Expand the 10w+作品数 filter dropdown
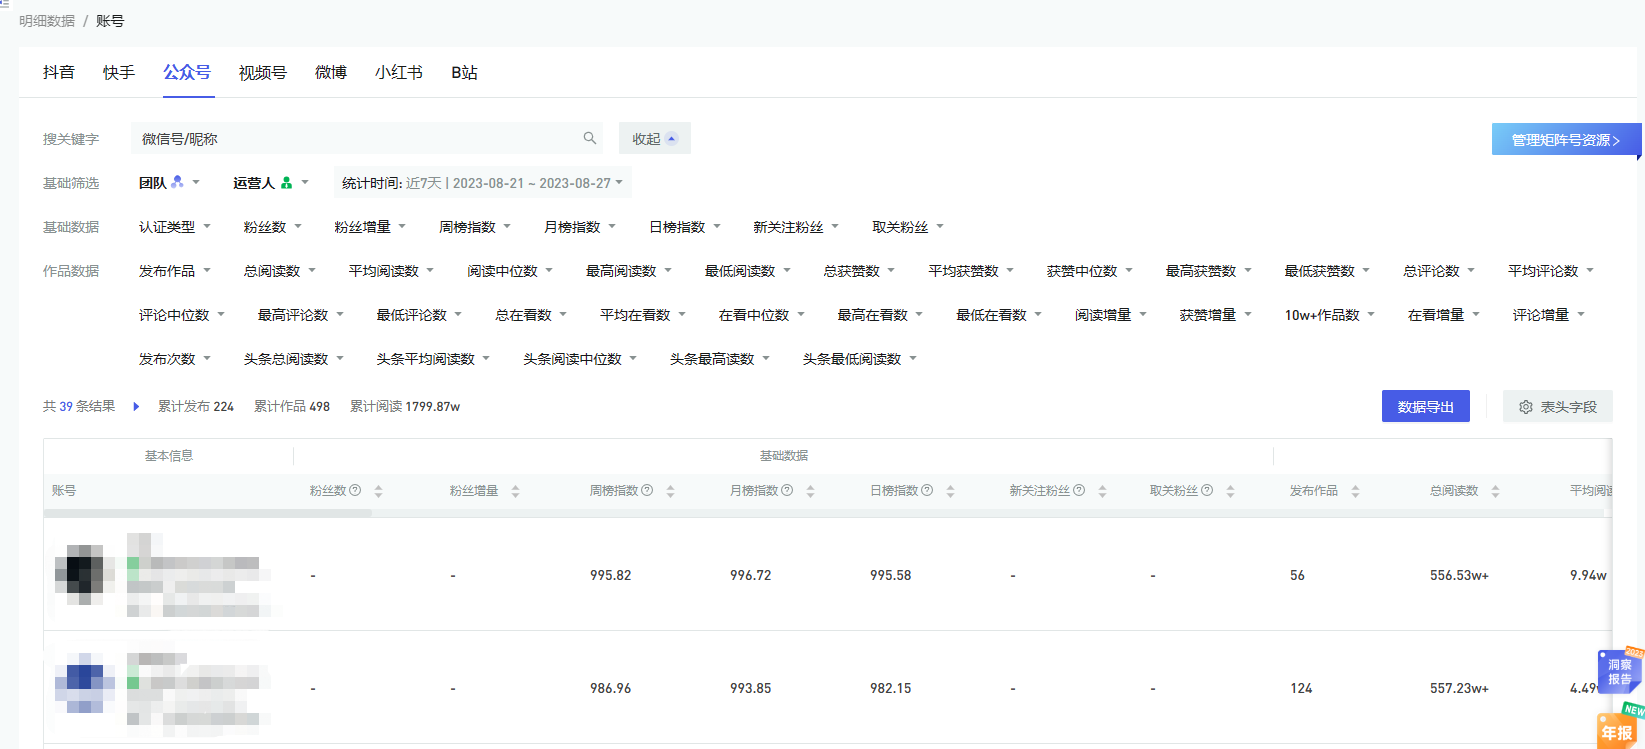 point(1330,314)
